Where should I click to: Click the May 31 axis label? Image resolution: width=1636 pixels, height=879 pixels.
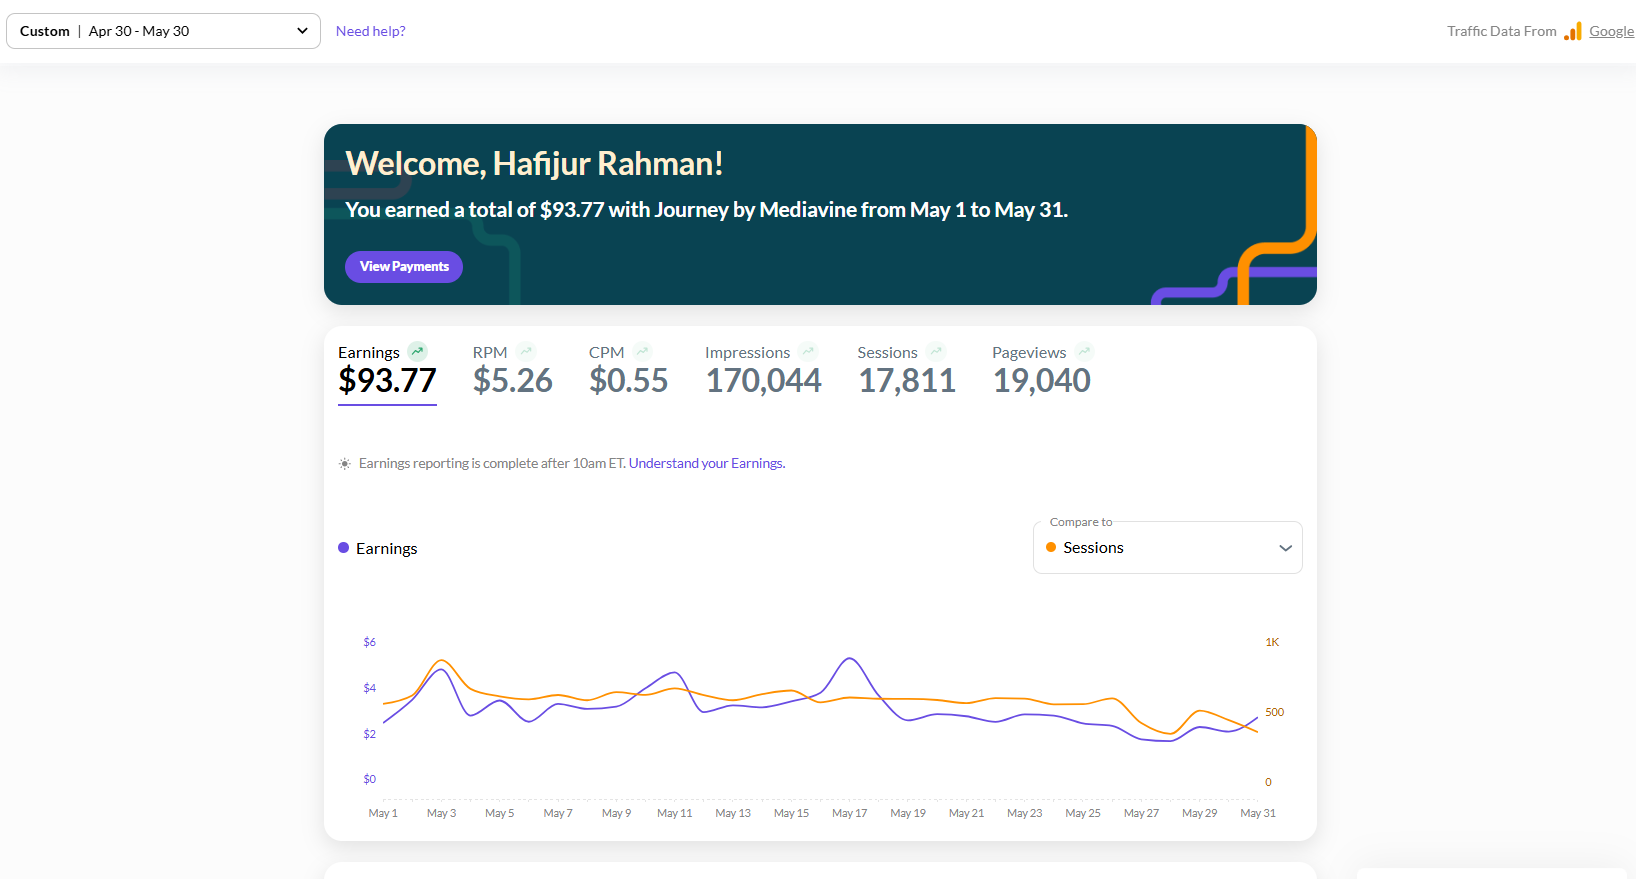[x=1258, y=813]
